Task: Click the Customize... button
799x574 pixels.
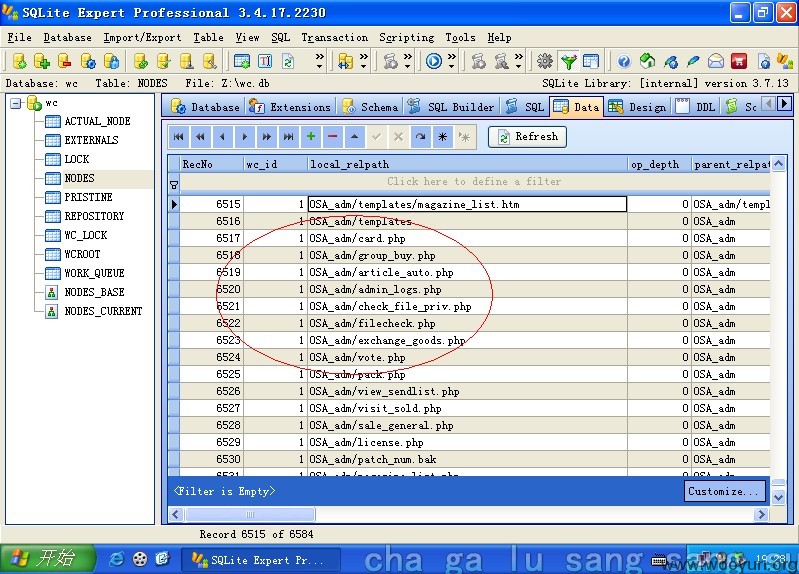Action: tap(724, 491)
